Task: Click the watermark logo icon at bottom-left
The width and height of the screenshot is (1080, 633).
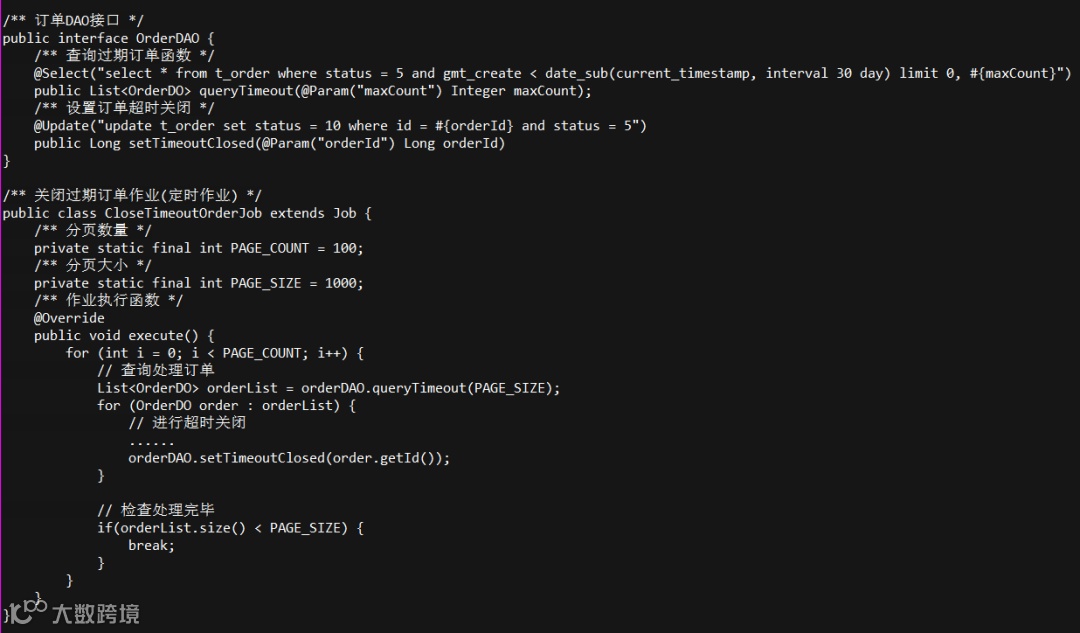Action: click(x=28, y=611)
